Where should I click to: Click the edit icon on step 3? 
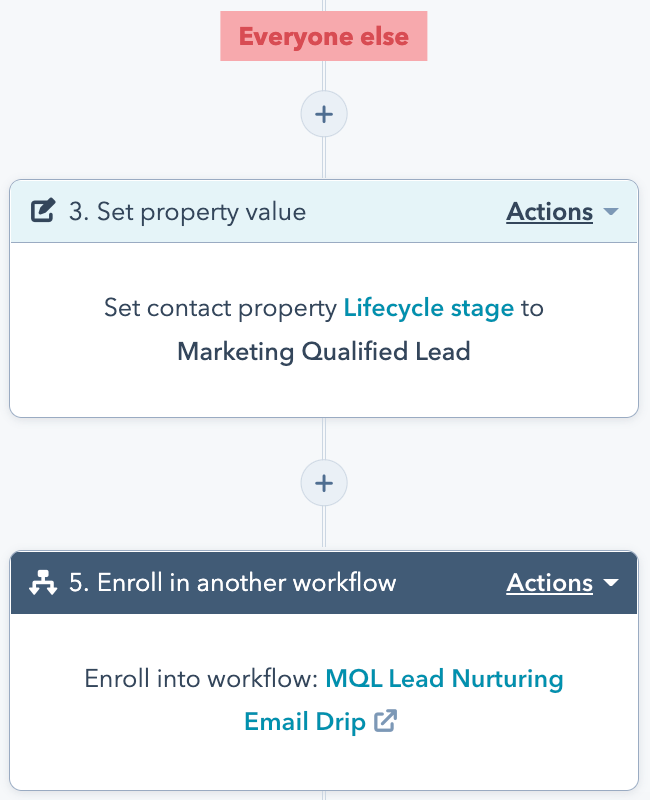click(43, 212)
